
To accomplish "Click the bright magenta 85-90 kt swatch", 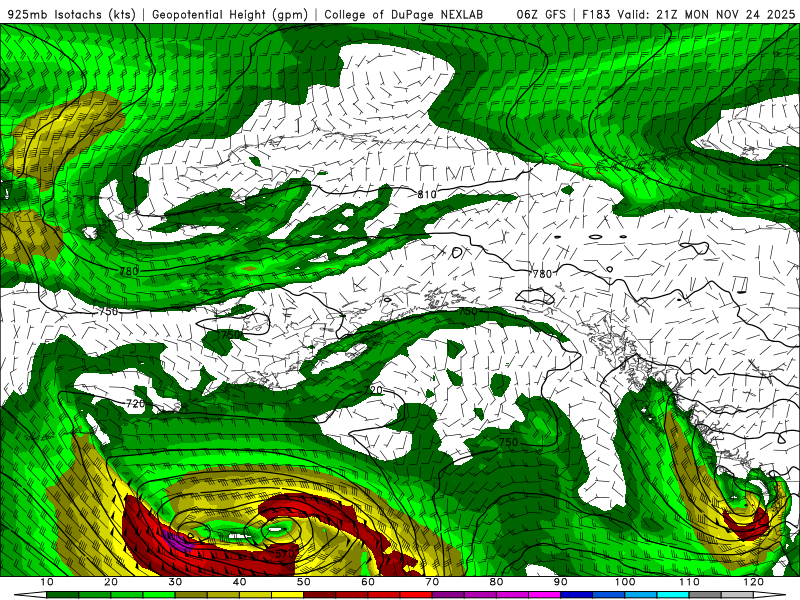I will click(x=544, y=595).
